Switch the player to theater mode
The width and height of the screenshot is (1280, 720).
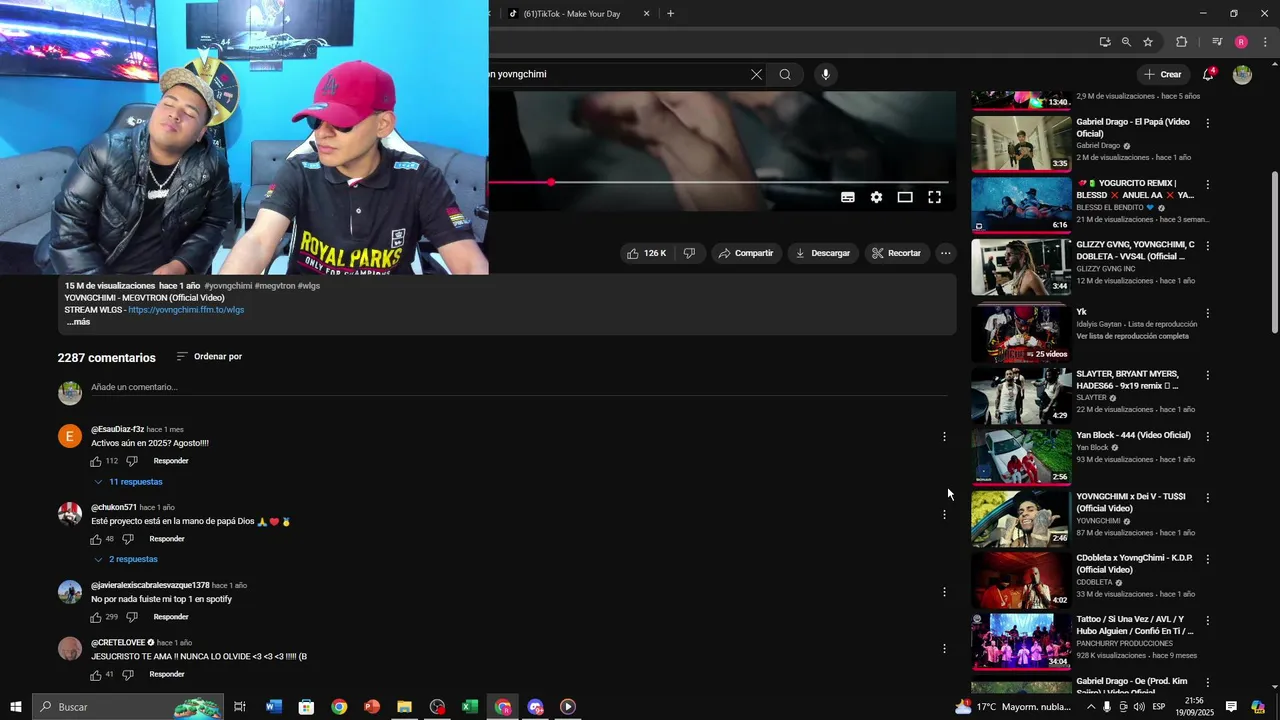tap(905, 197)
